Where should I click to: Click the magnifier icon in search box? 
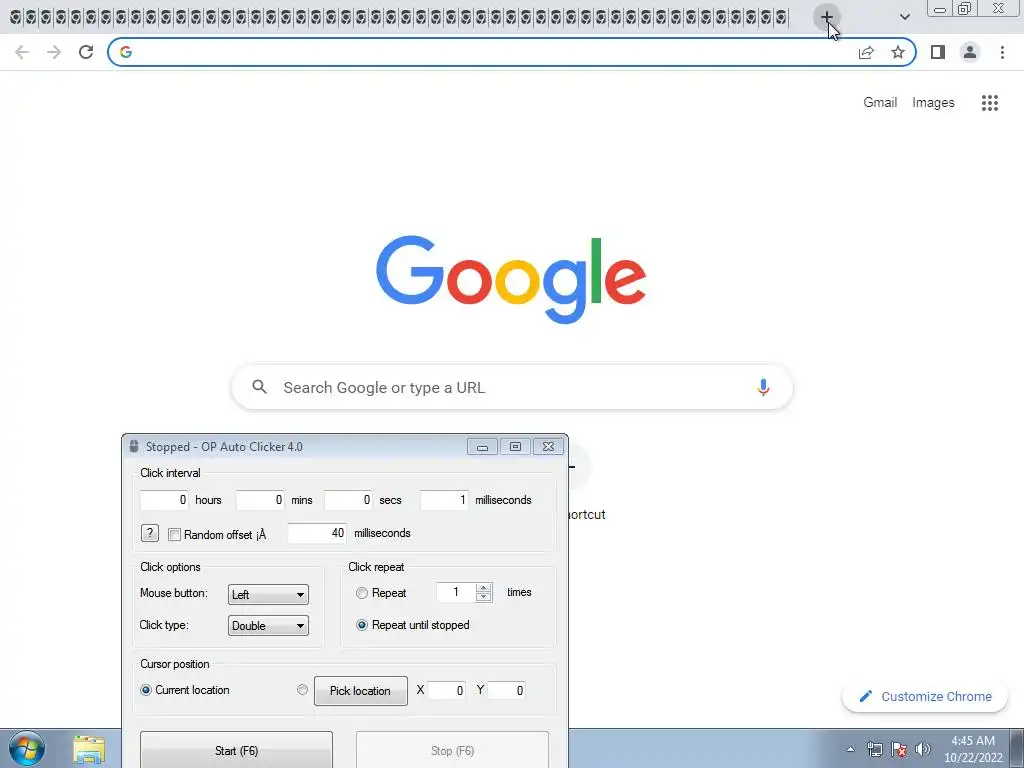tap(259, 387)
